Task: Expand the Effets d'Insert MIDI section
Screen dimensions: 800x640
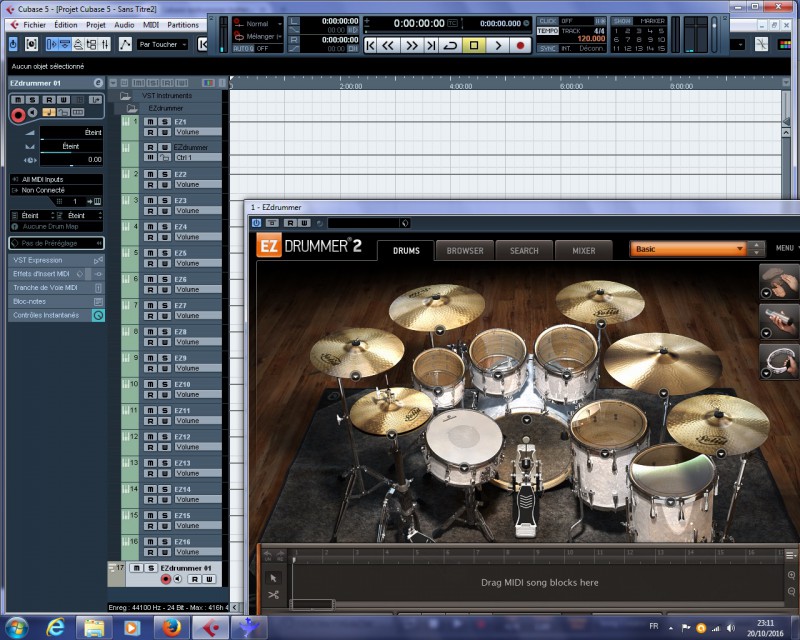Action: point(57,274)
